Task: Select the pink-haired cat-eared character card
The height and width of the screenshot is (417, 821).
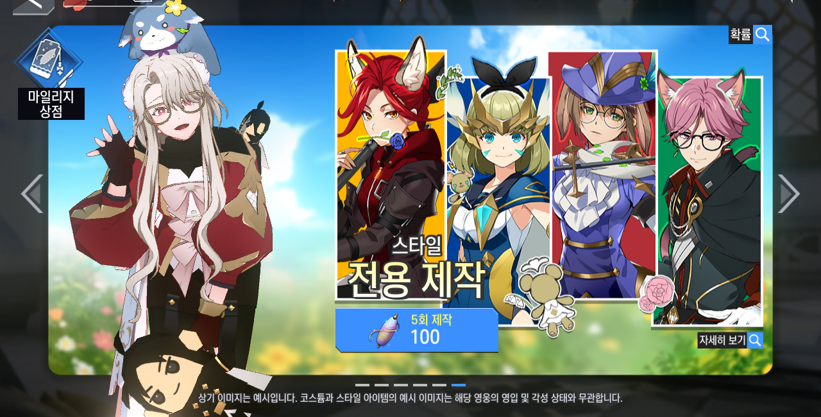Action: (x=707, y=201)
